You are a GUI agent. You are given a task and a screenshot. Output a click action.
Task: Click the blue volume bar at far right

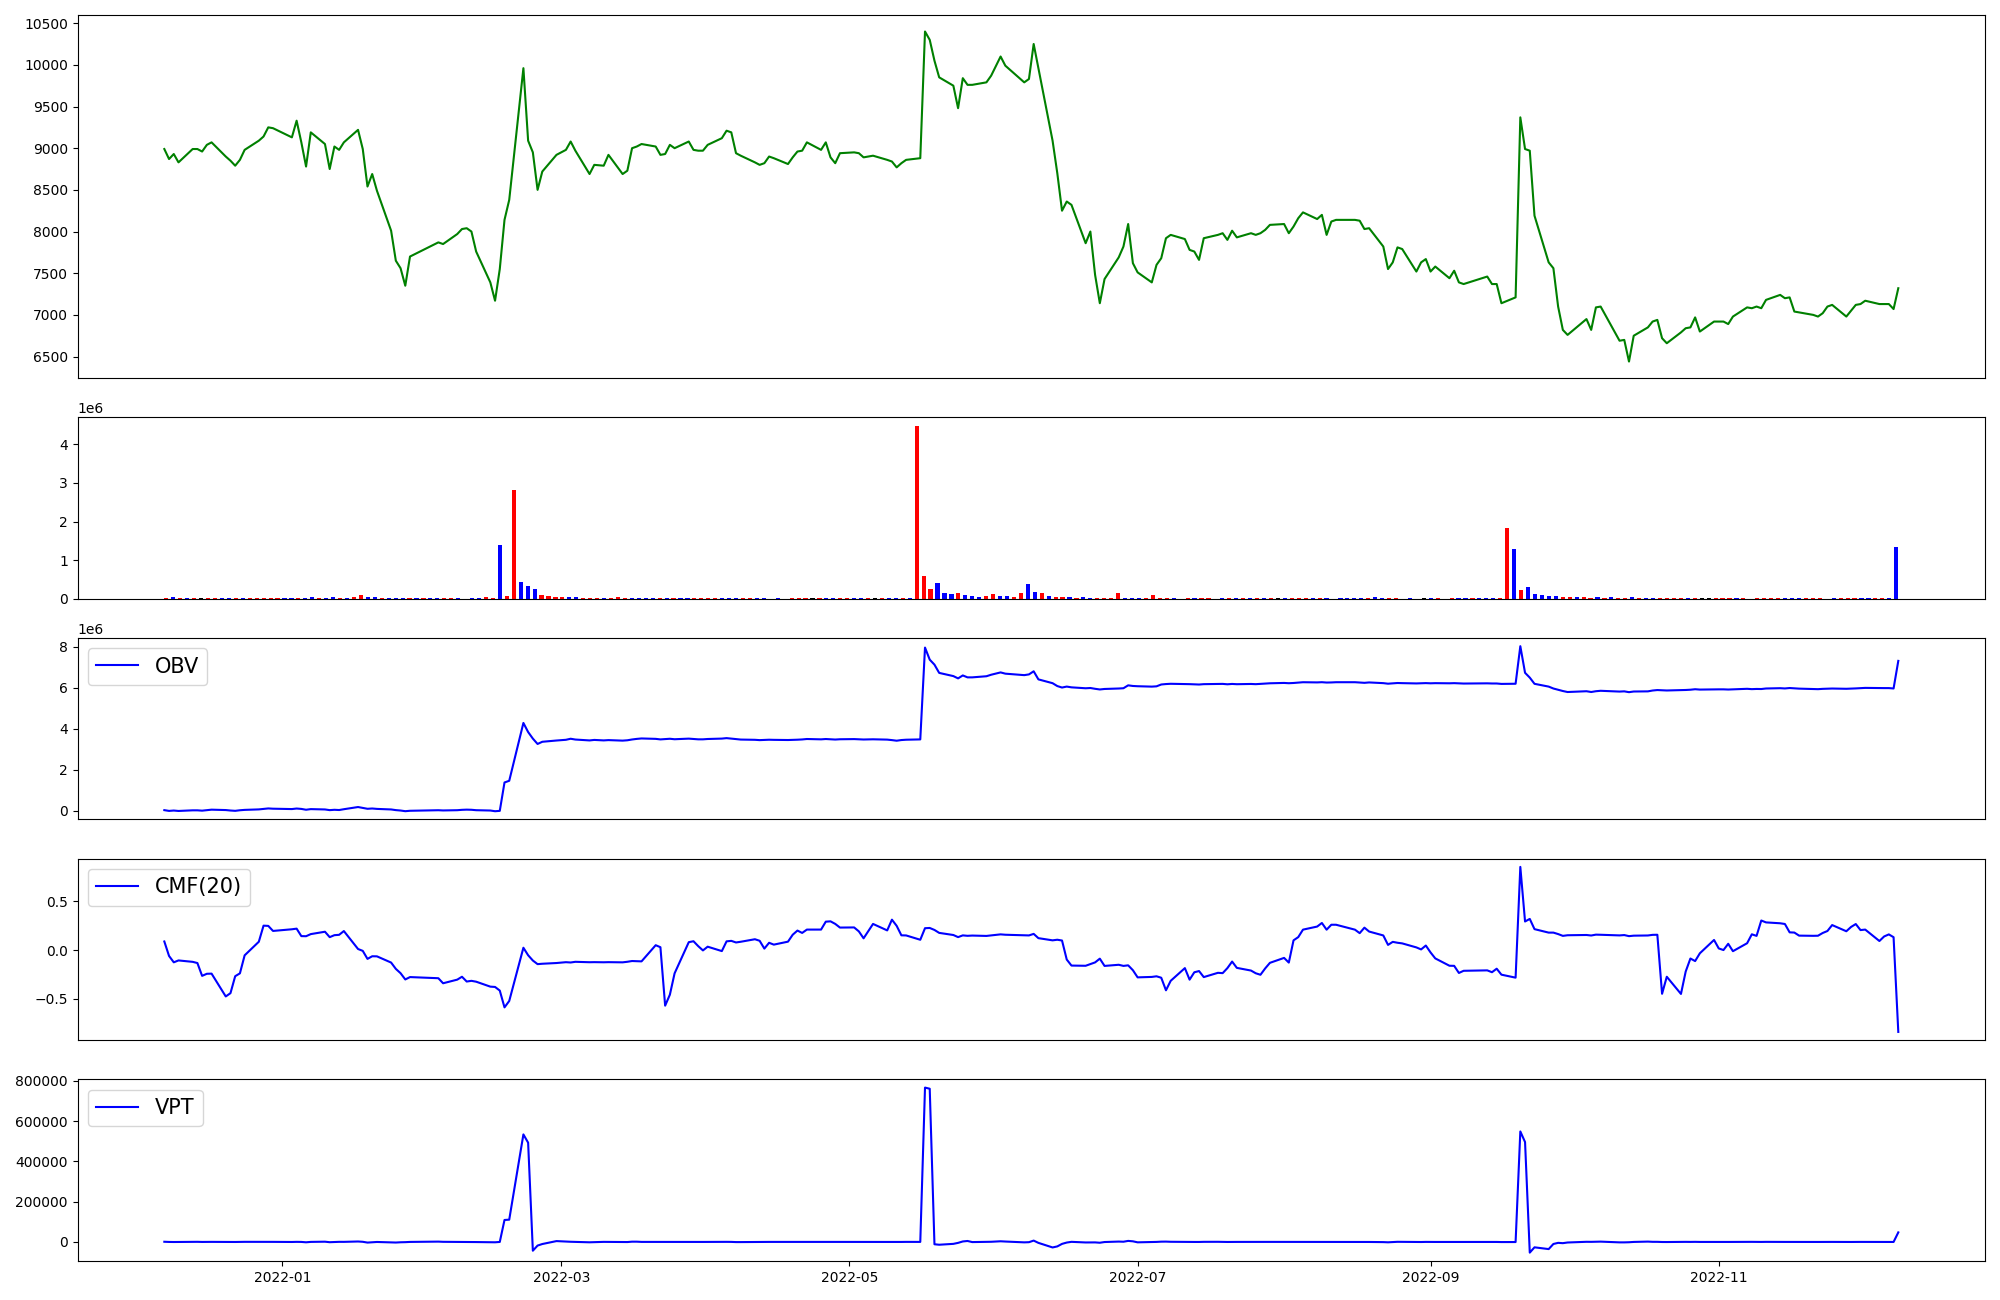point(1895,572)
